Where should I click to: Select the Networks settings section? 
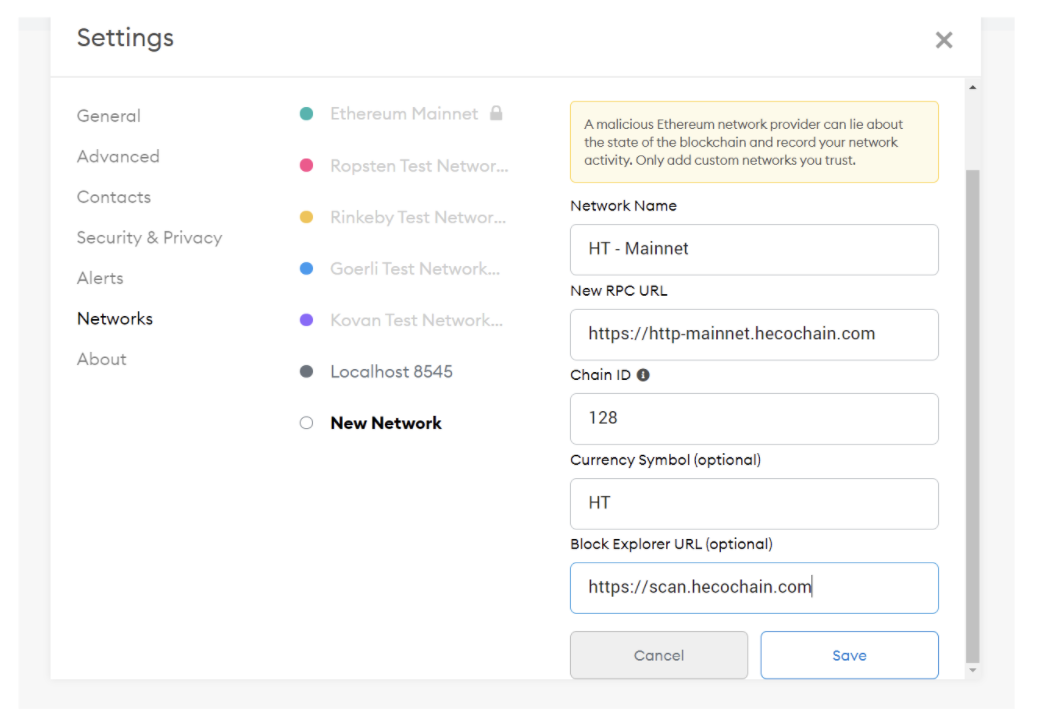coord(115,318)
